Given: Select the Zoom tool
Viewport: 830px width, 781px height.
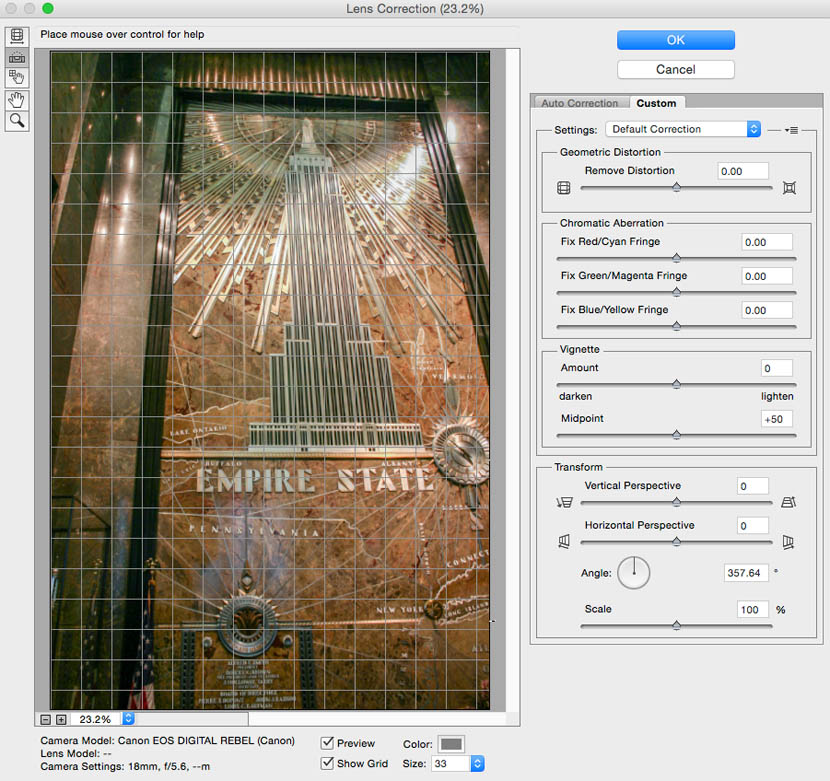Looking at the screenshot, I should [17, 121].
